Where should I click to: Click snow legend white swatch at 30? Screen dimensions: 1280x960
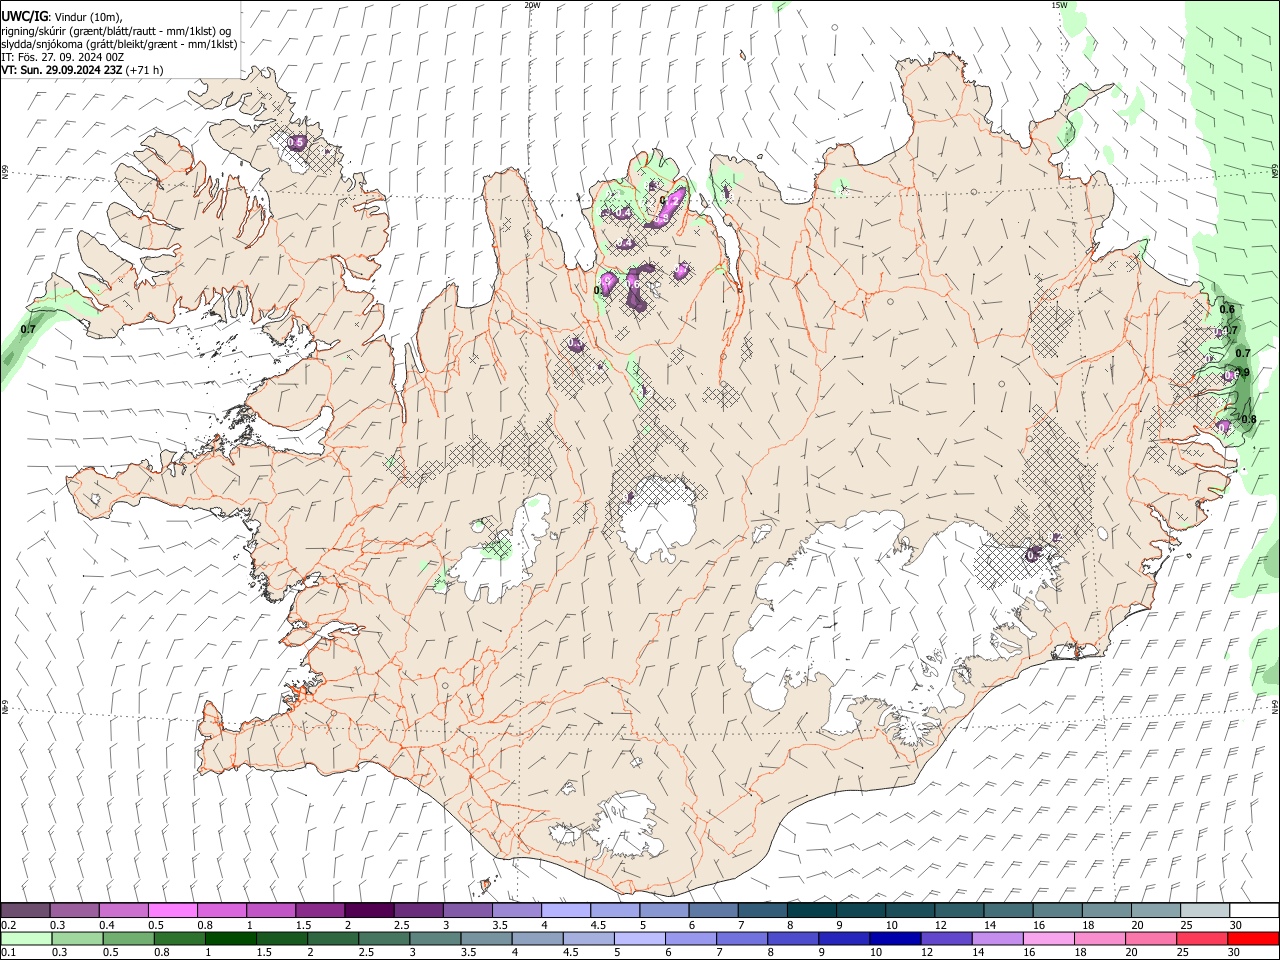coord(1254,910)
